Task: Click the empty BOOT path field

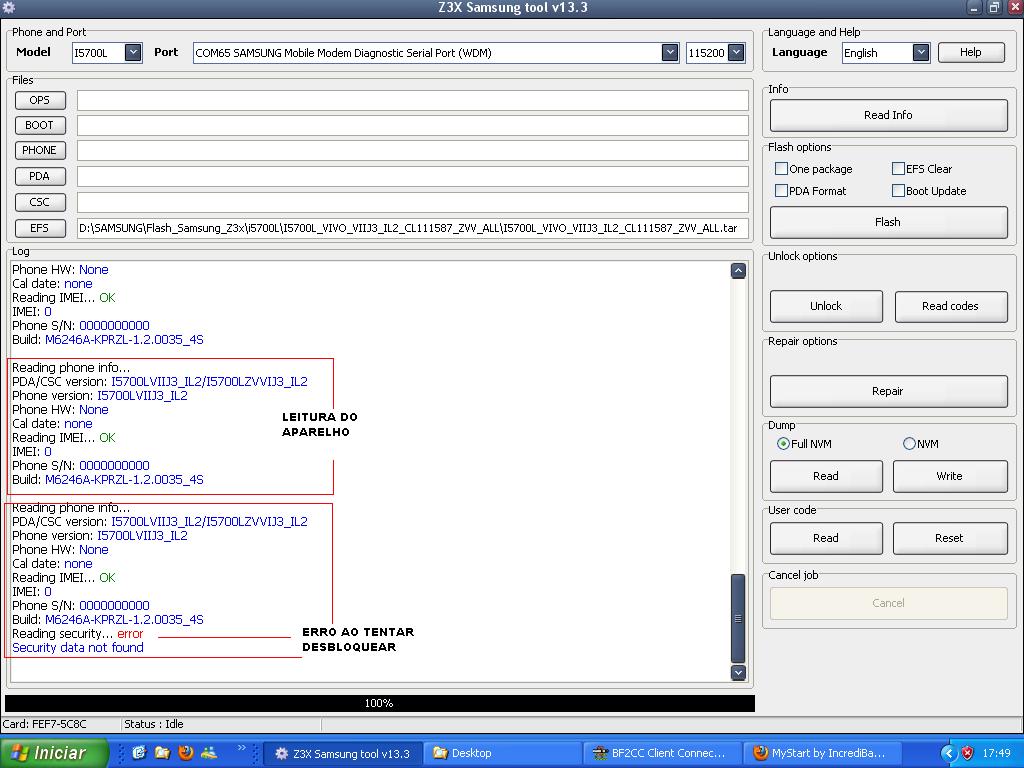Action: pos(413,125)
